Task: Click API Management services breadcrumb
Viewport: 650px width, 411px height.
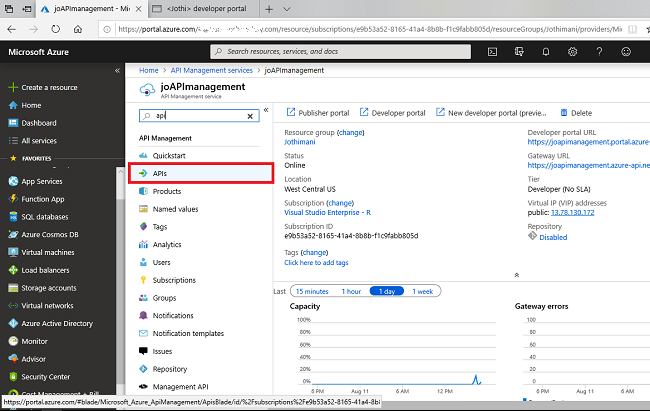Action: [211, 71]
